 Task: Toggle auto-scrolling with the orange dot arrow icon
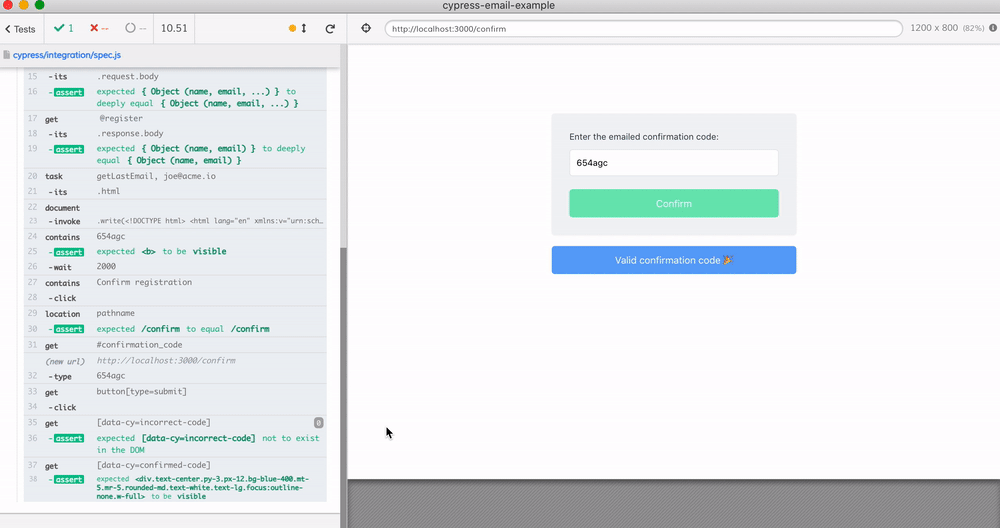(298, 29)
